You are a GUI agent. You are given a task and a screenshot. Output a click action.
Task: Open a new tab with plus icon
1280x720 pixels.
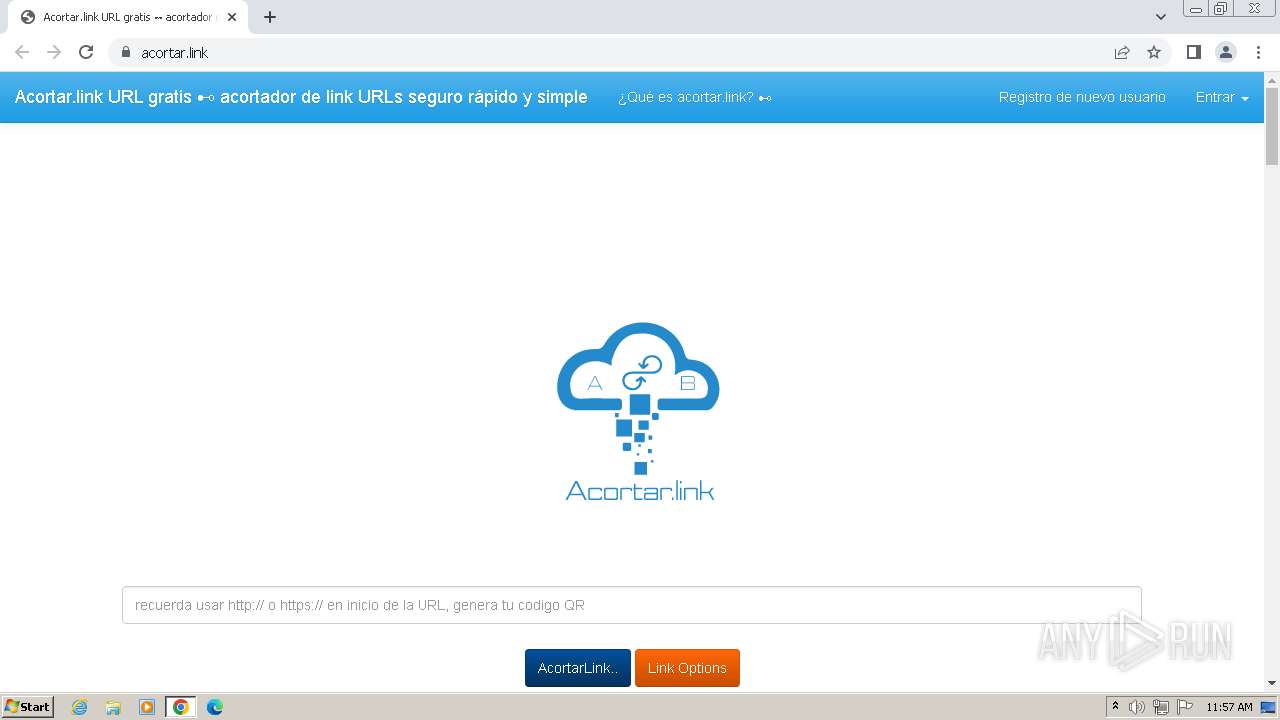tap(270, 17)
